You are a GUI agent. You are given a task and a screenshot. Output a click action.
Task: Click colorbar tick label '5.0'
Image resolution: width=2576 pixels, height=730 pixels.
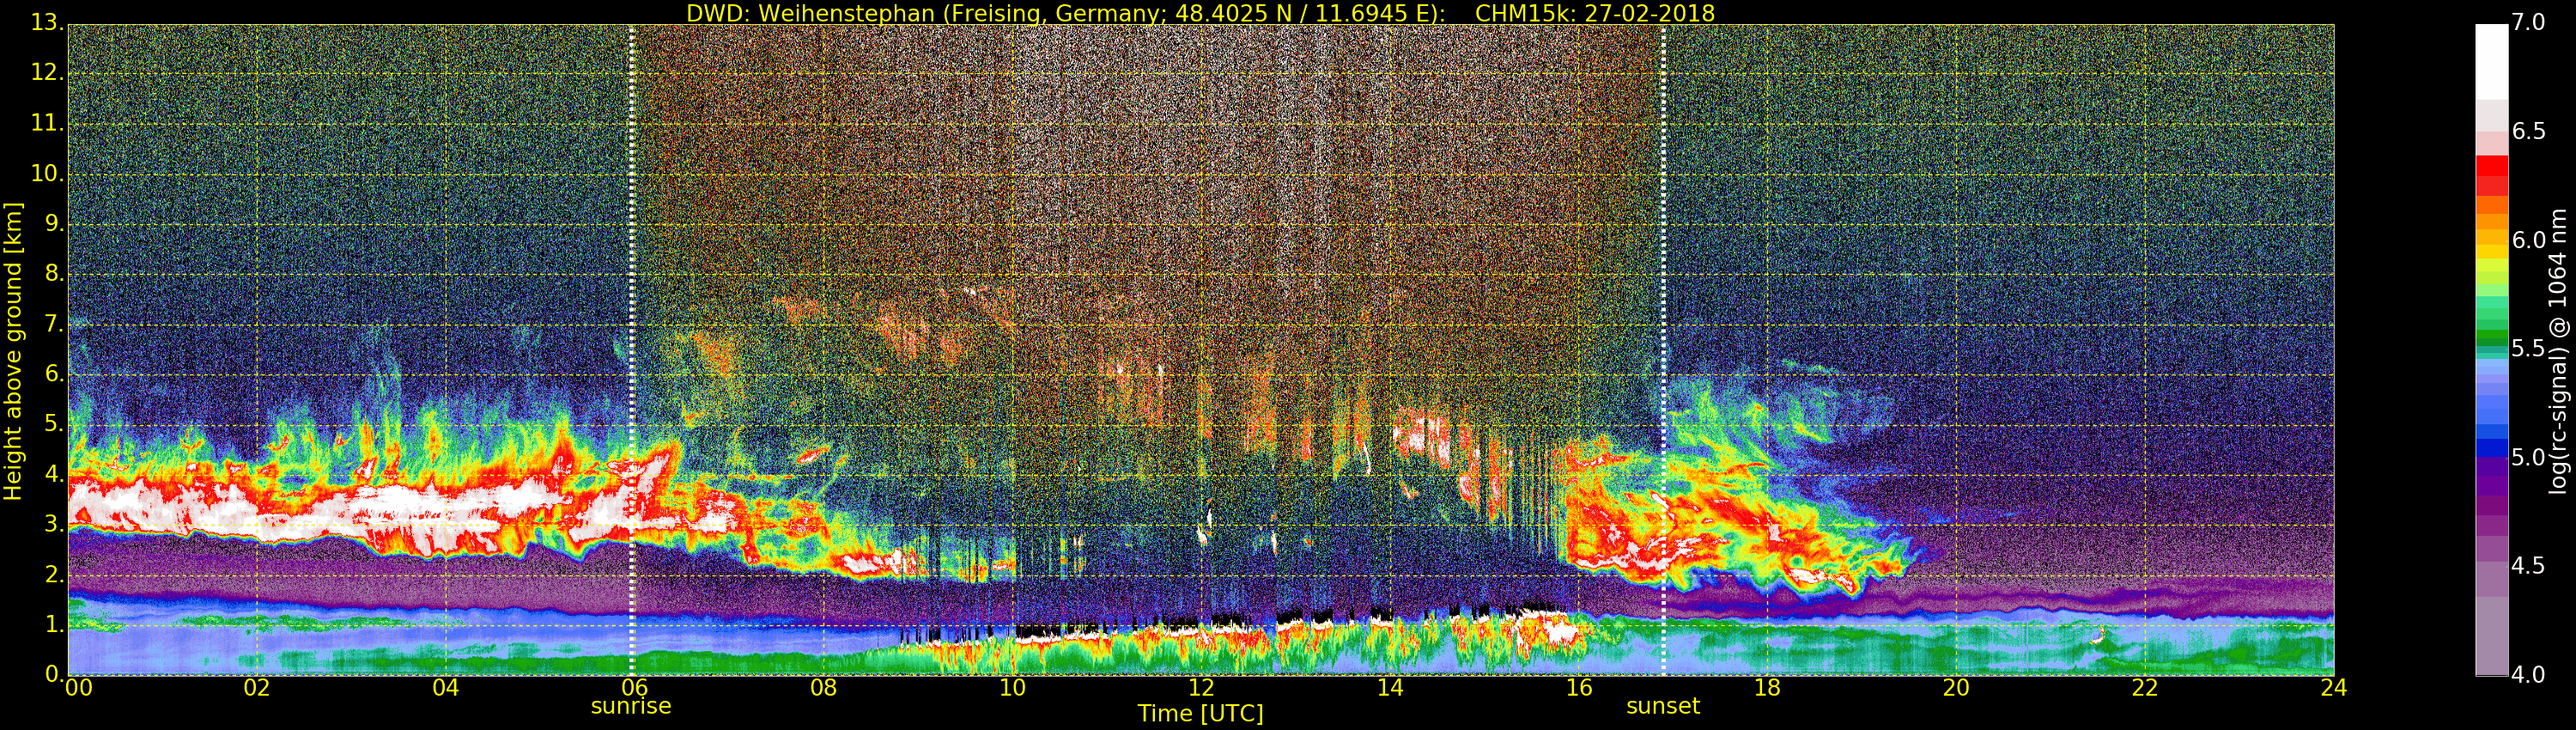2528,458
